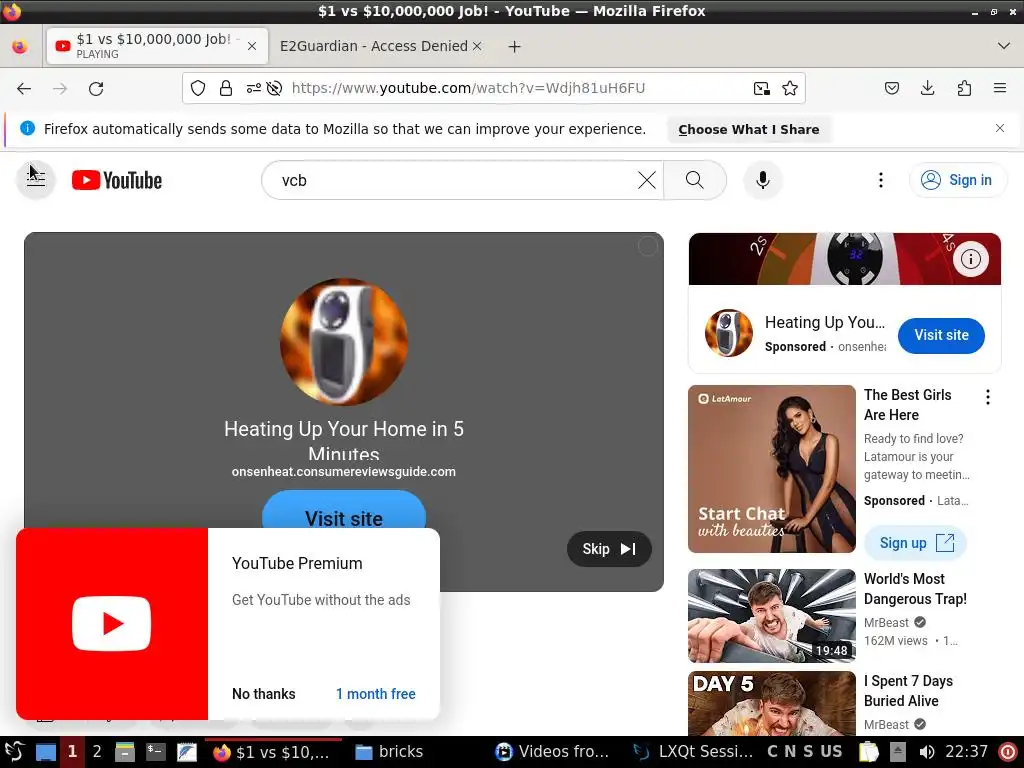Dismiss the Mozilla data notification bar
This screenshot has width=1024, height=768.
click(1000, 128)
